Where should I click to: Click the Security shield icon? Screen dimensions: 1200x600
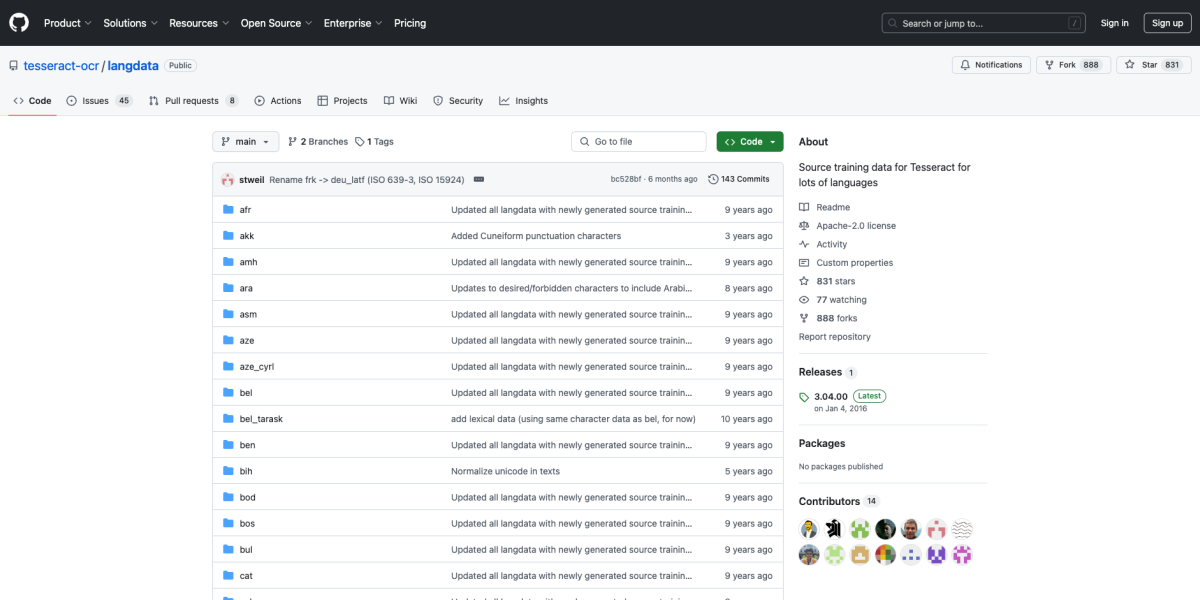click(x=437, y=100)
